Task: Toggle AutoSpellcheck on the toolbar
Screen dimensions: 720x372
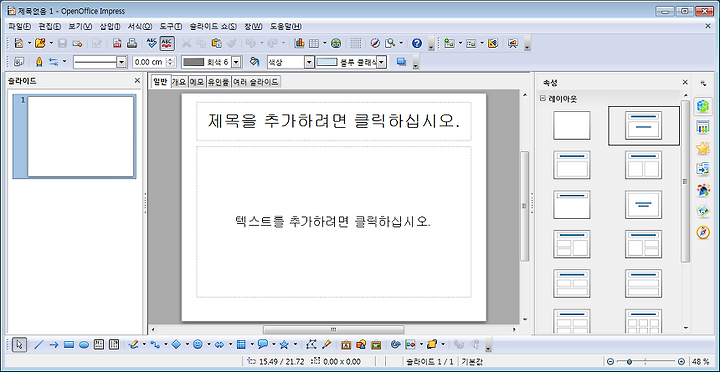Action: pyautogui.click(x=167, y=43)
